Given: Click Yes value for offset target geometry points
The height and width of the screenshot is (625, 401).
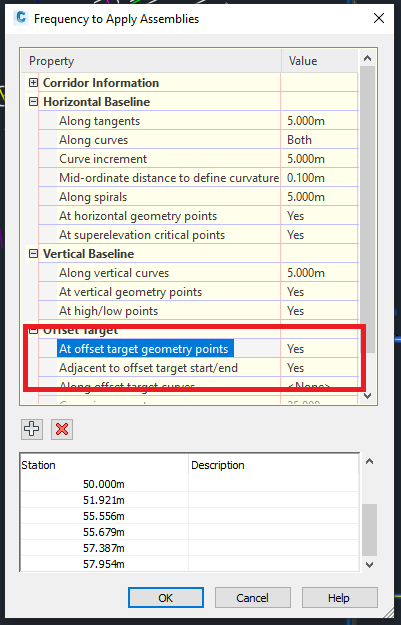Looking at the screenshot, I should tap(295, 349).
